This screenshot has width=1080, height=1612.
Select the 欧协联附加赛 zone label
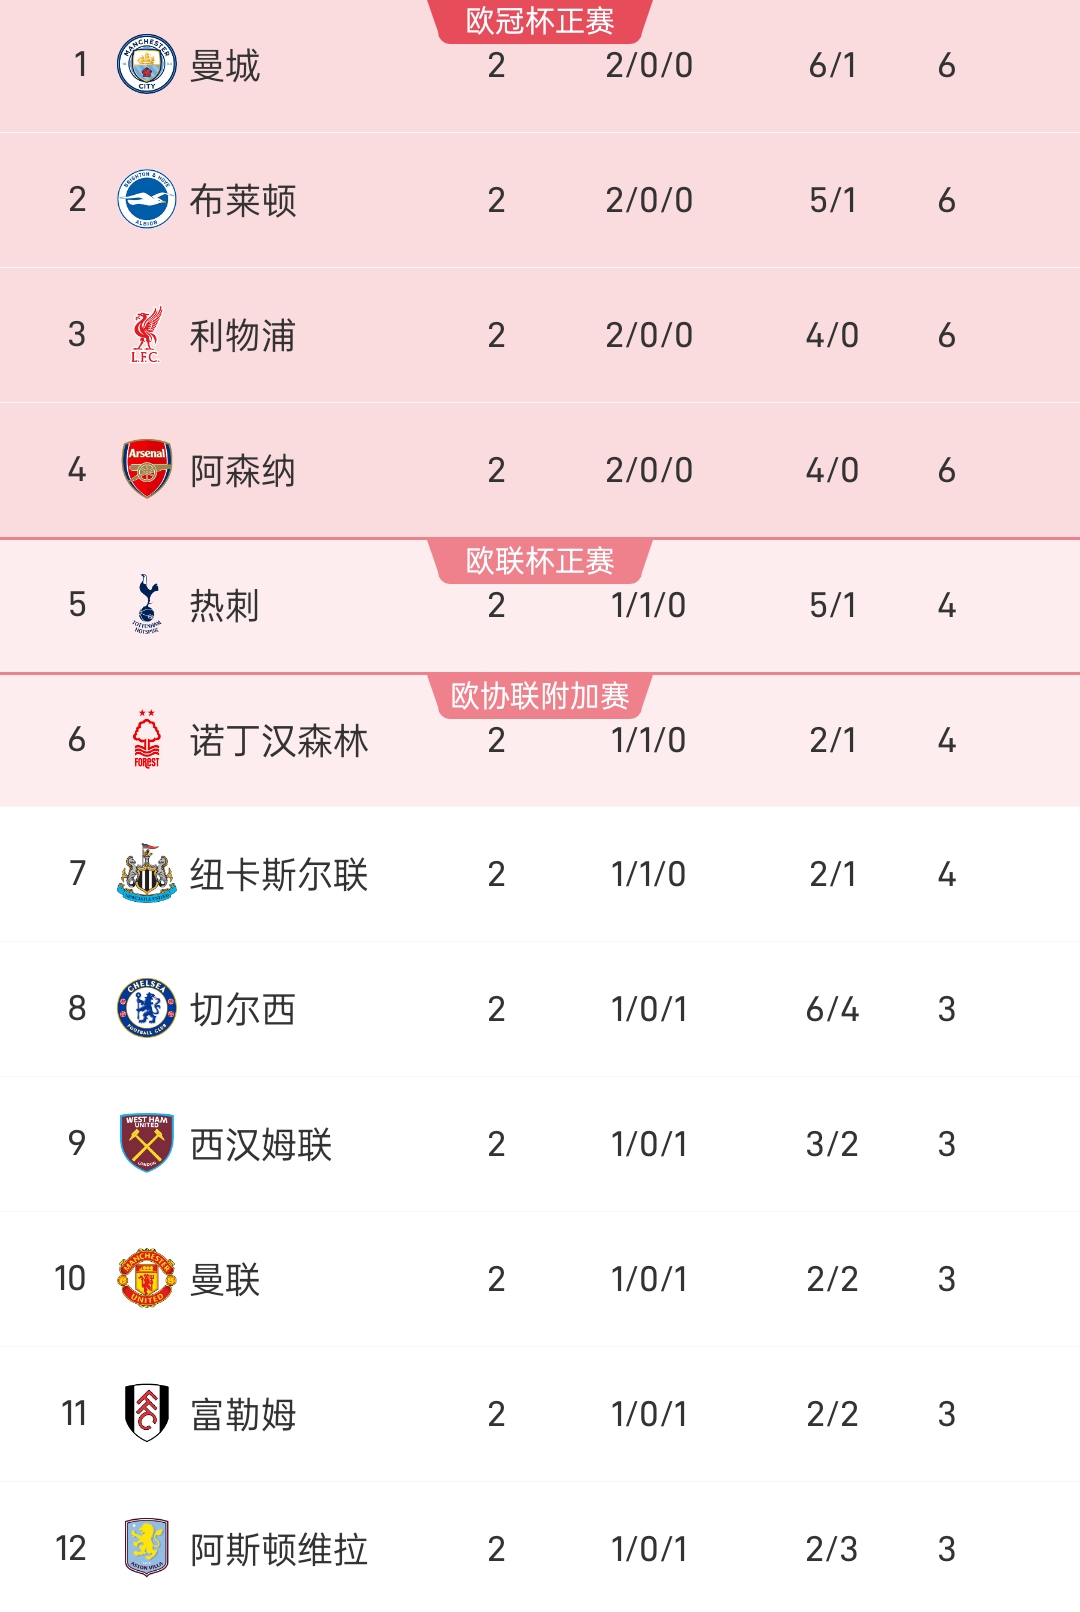coord(540,696)
